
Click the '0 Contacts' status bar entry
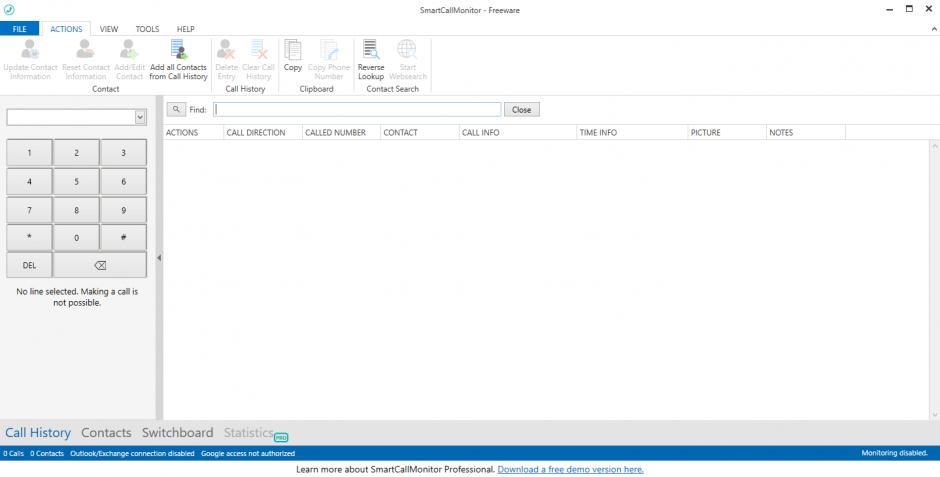(47, 453)
